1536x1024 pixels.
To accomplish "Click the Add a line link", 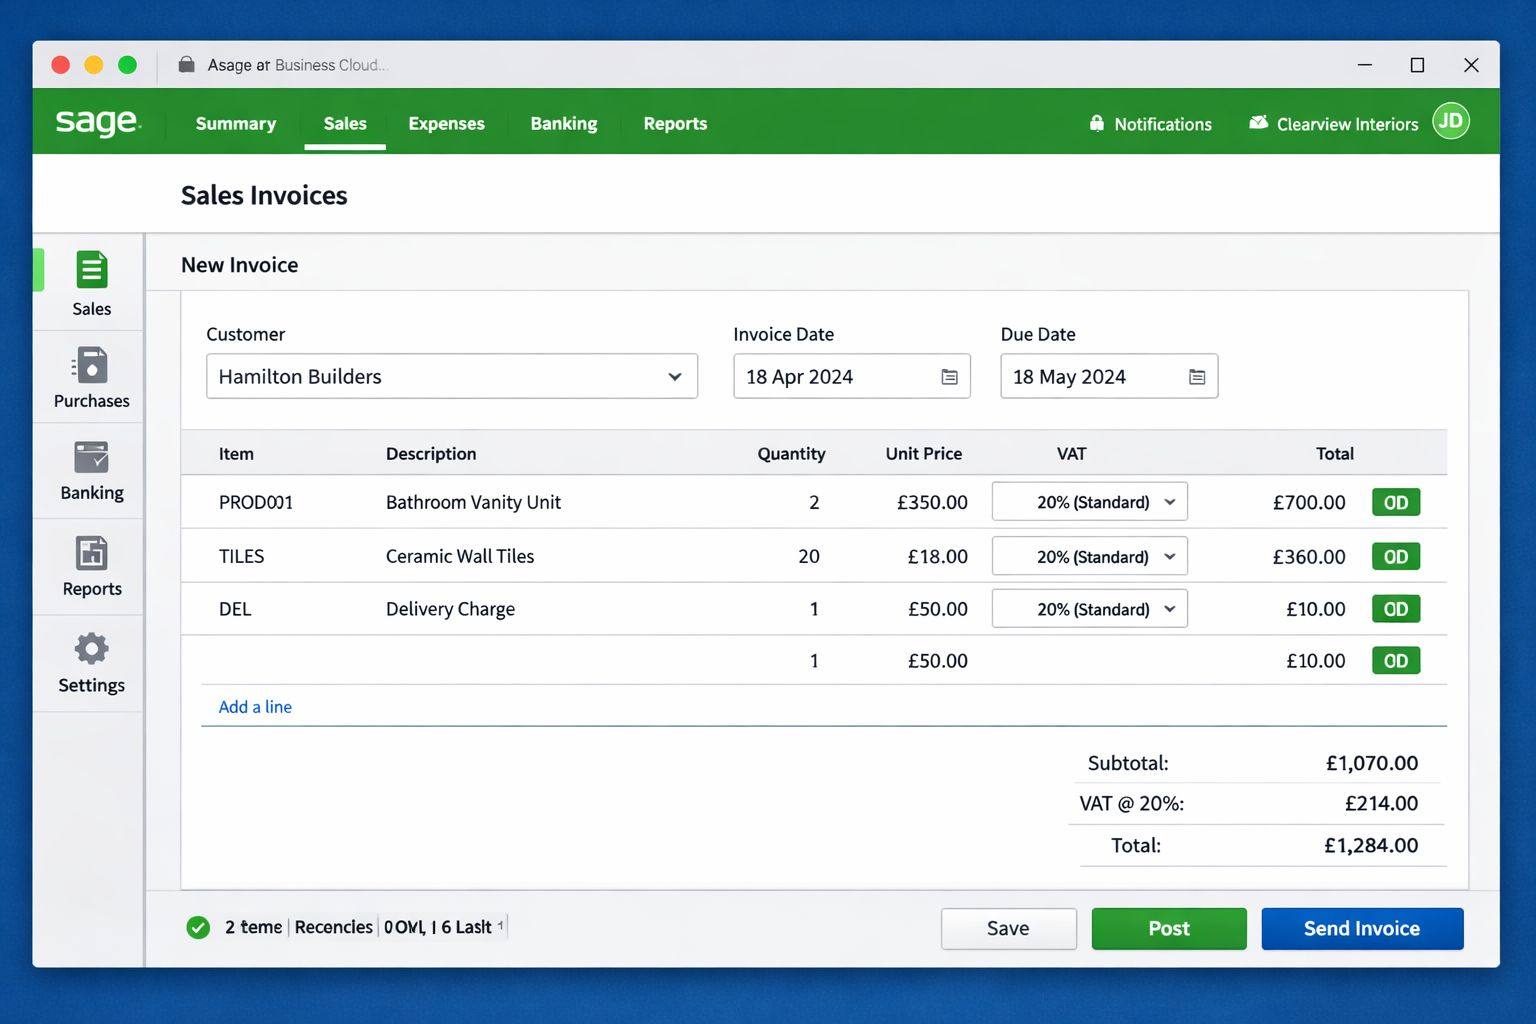I will click(255, 707).
